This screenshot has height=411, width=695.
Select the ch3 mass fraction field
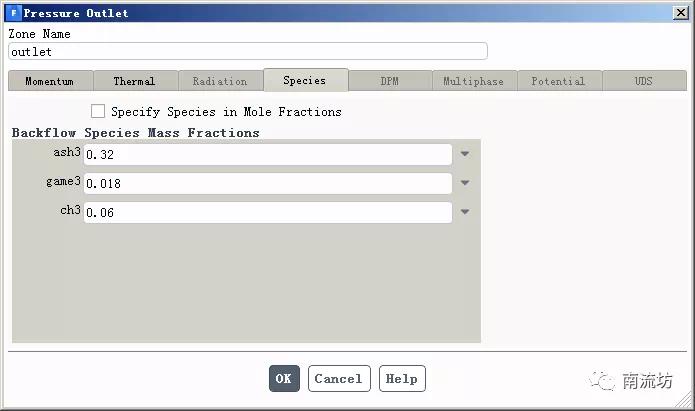tap(267, 212)
